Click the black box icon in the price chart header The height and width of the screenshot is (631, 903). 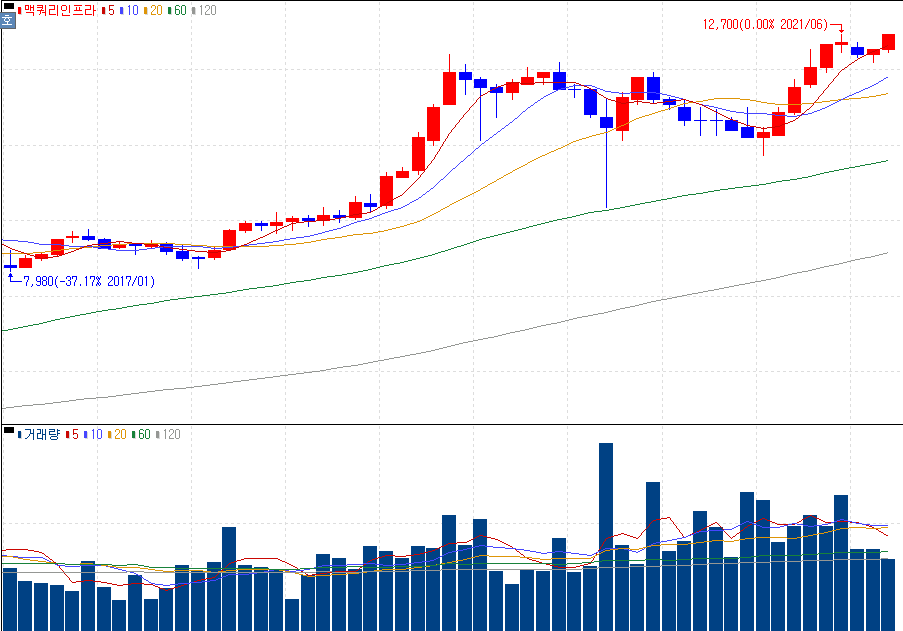tap(9, 6)
